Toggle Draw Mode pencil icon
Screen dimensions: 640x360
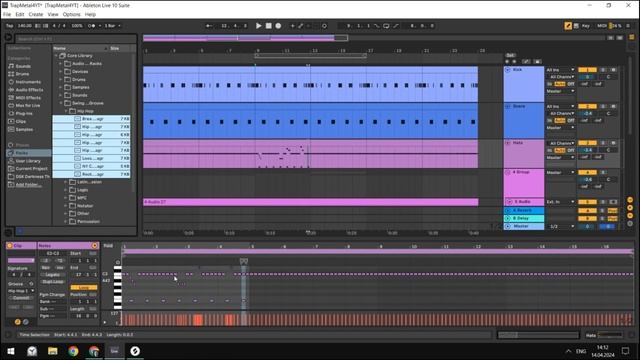point(568,26)
